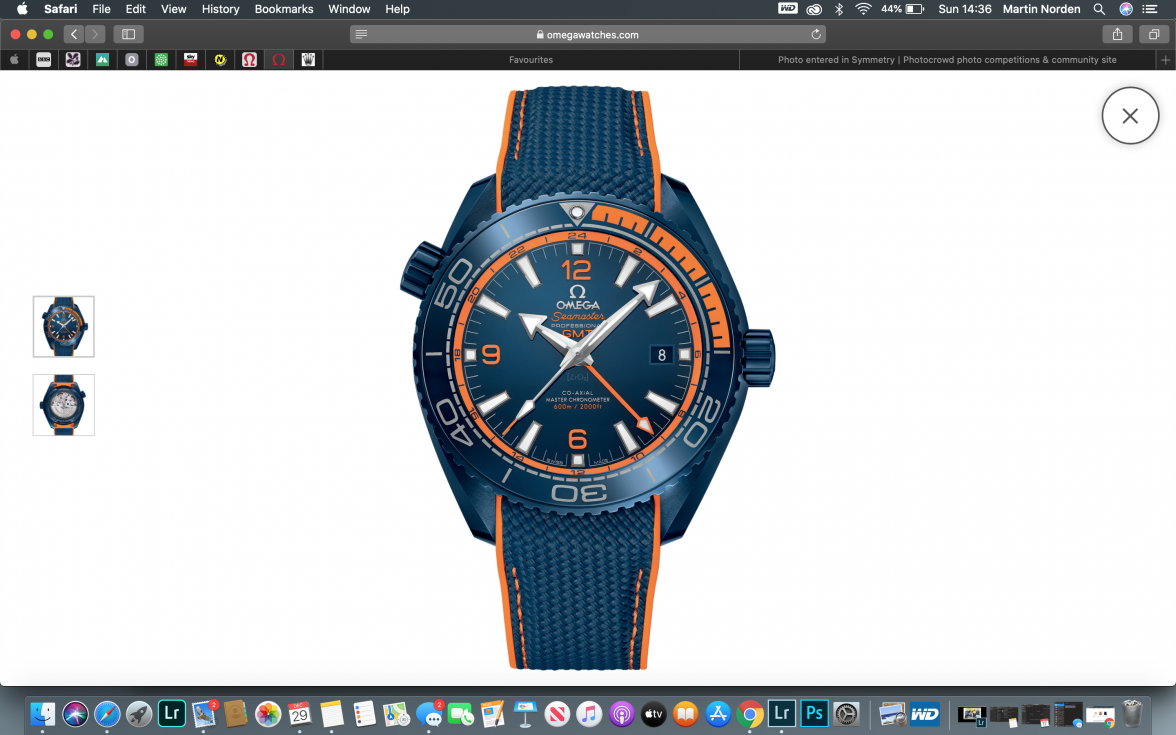Open the File menu
The width and height of the screenshot is (1176, 735).
pyautogui.click(x=101, y=9)
